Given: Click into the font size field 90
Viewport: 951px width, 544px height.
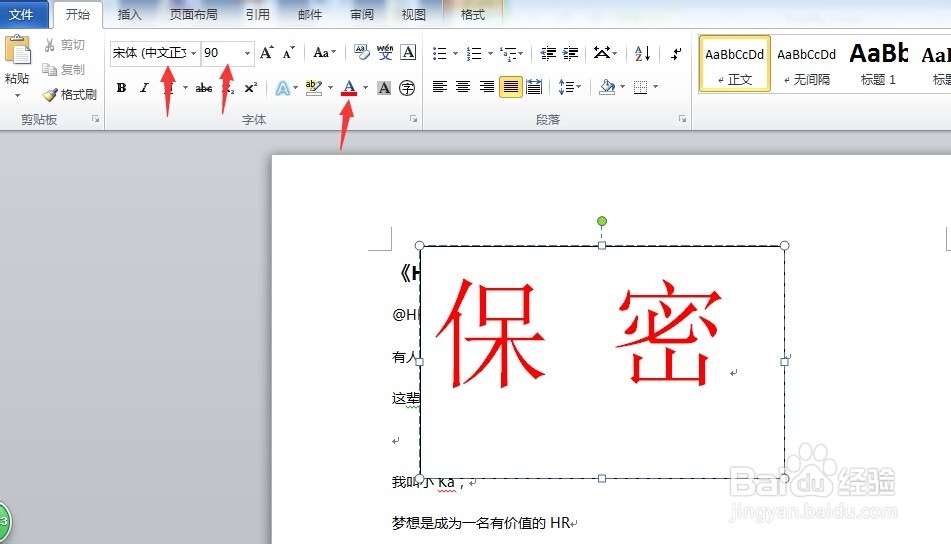Looking at the screenshot, I should tap(222, 53).
